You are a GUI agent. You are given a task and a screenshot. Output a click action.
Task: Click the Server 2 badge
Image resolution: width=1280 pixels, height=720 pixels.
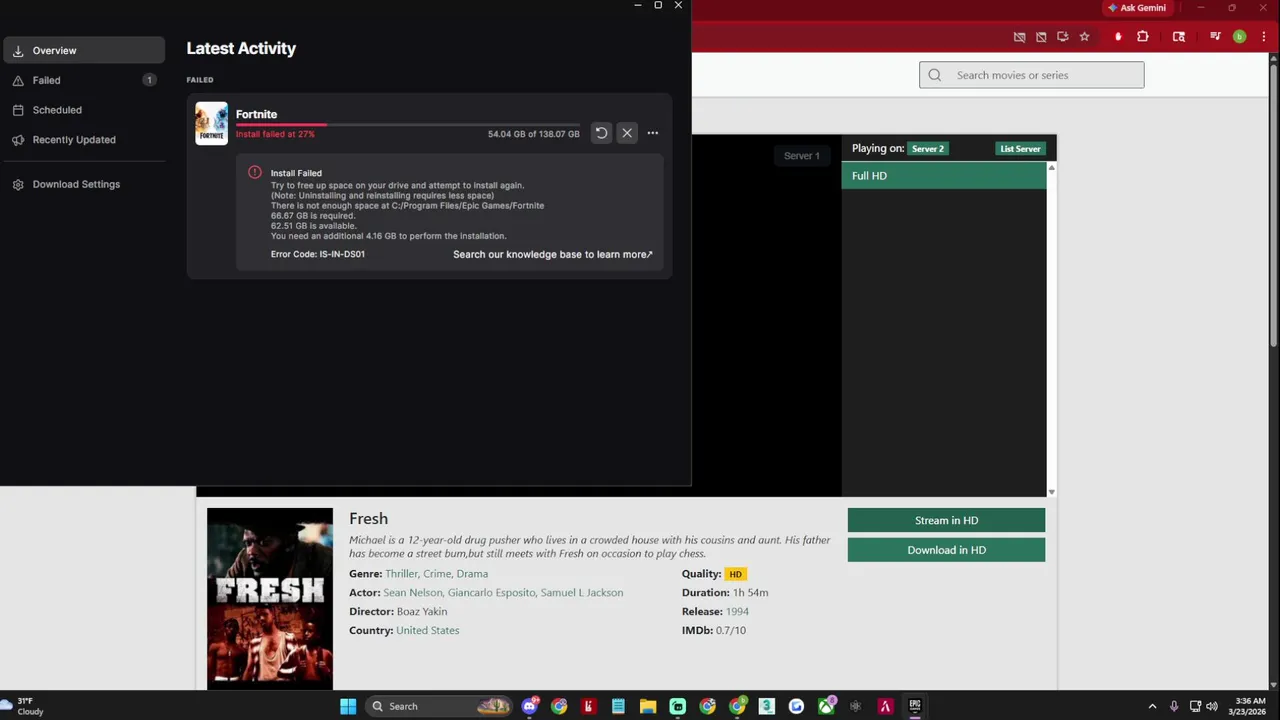[927, 149]
